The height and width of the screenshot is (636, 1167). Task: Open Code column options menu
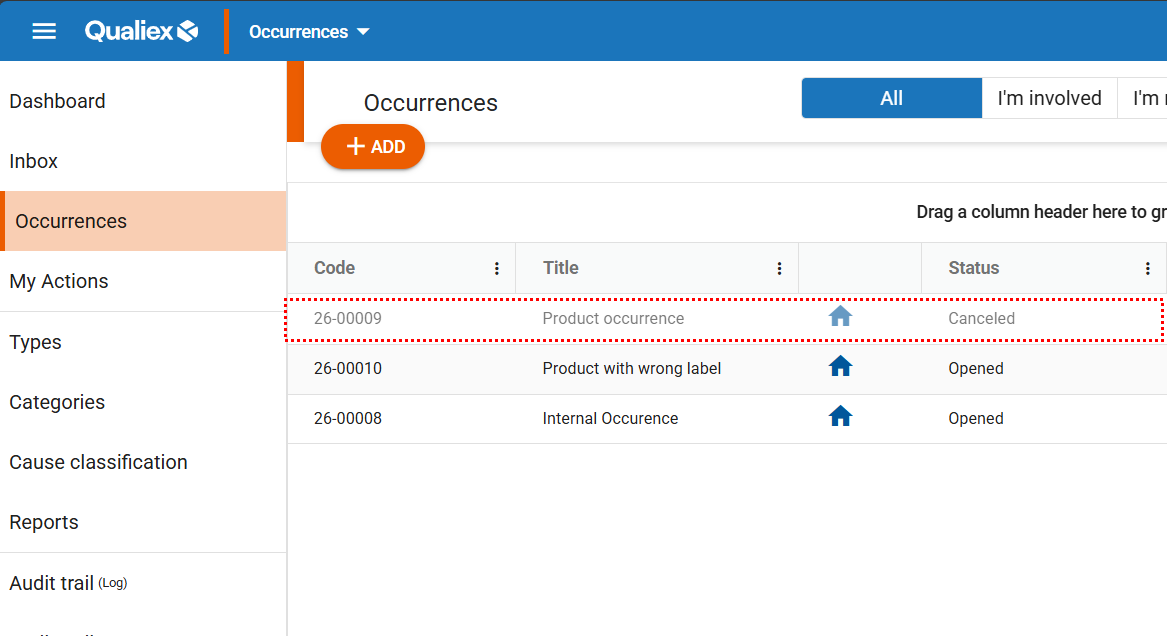497,268
